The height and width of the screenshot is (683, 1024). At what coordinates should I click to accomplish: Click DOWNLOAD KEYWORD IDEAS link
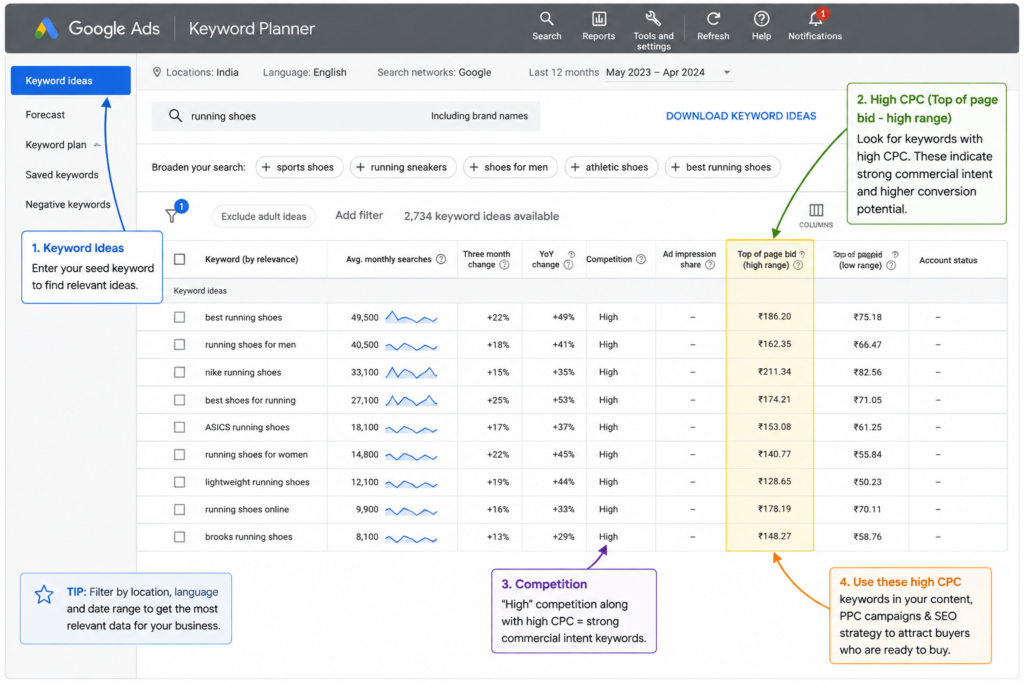point(741,116)
